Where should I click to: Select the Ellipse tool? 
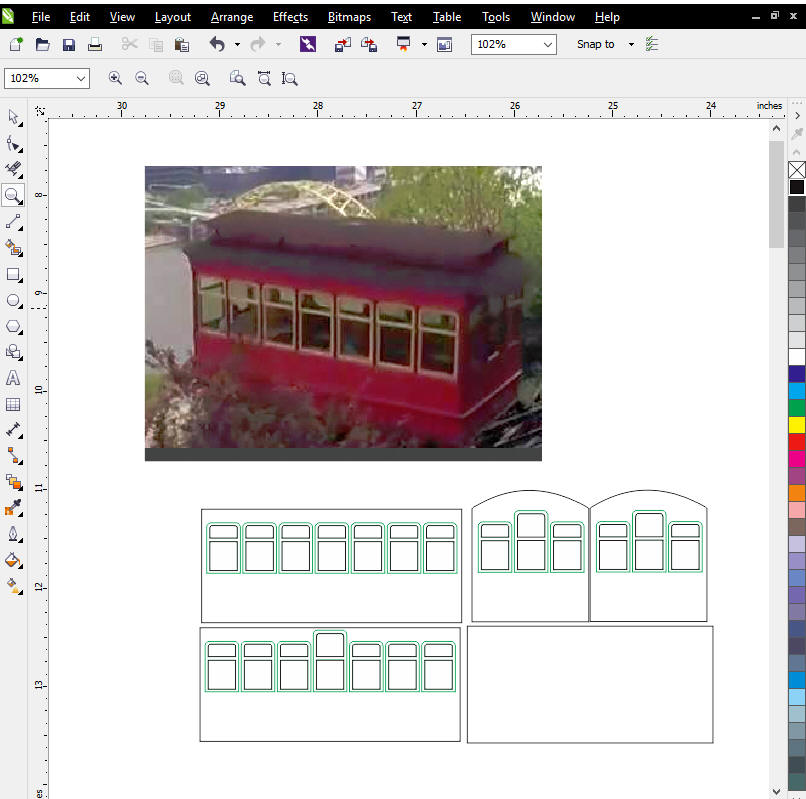click(x=13, y=300)
